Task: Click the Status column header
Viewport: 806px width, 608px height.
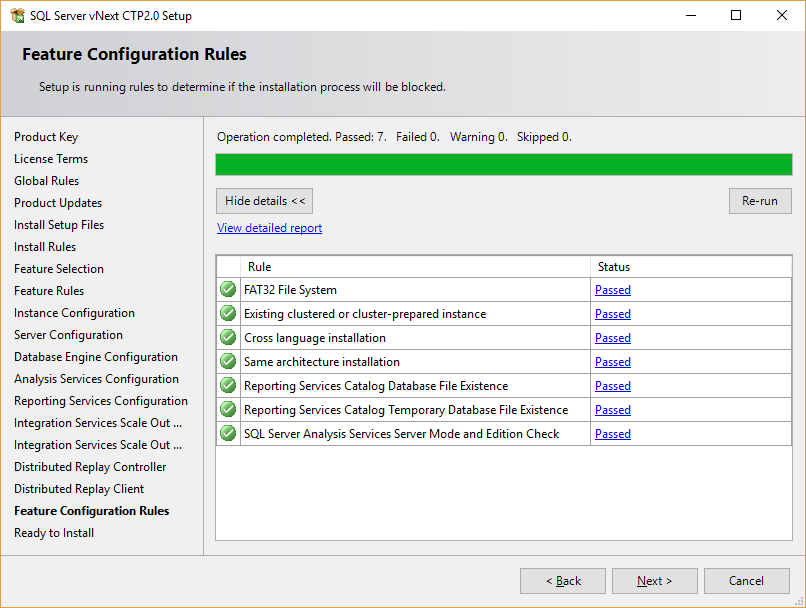Action: (691, 267)
